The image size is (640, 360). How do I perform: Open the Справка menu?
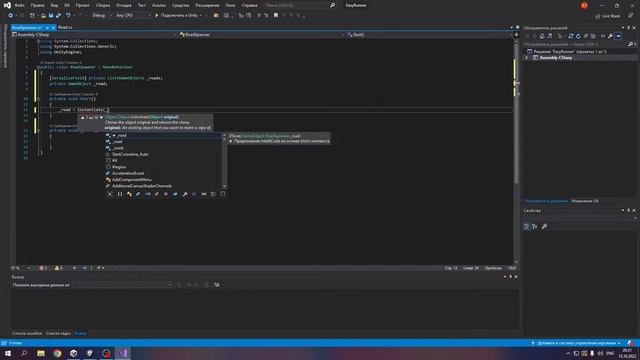click(x=249, y=5)
